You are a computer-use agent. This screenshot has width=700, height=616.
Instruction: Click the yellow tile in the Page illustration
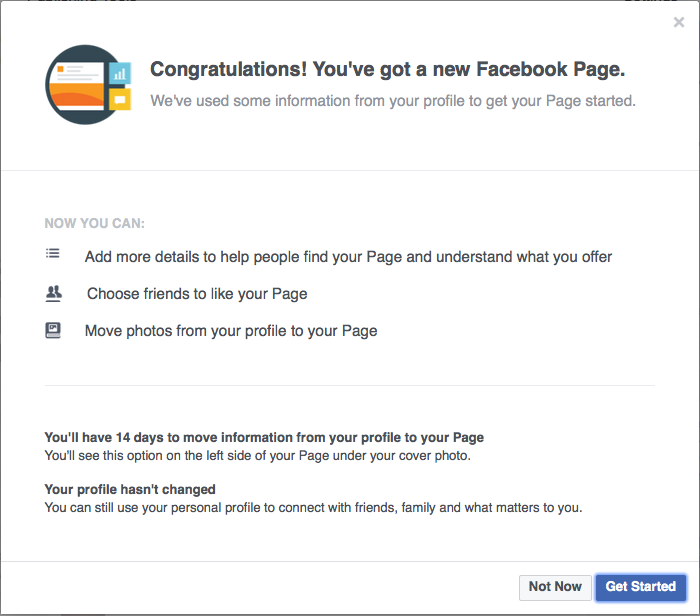point(120,99)
